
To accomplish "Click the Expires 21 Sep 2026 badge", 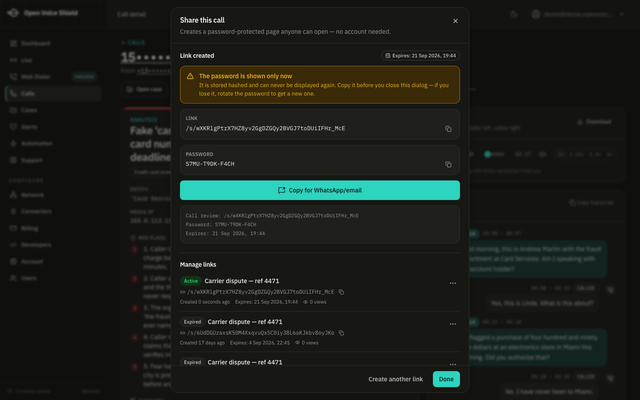I will click(x=420, y=56).
